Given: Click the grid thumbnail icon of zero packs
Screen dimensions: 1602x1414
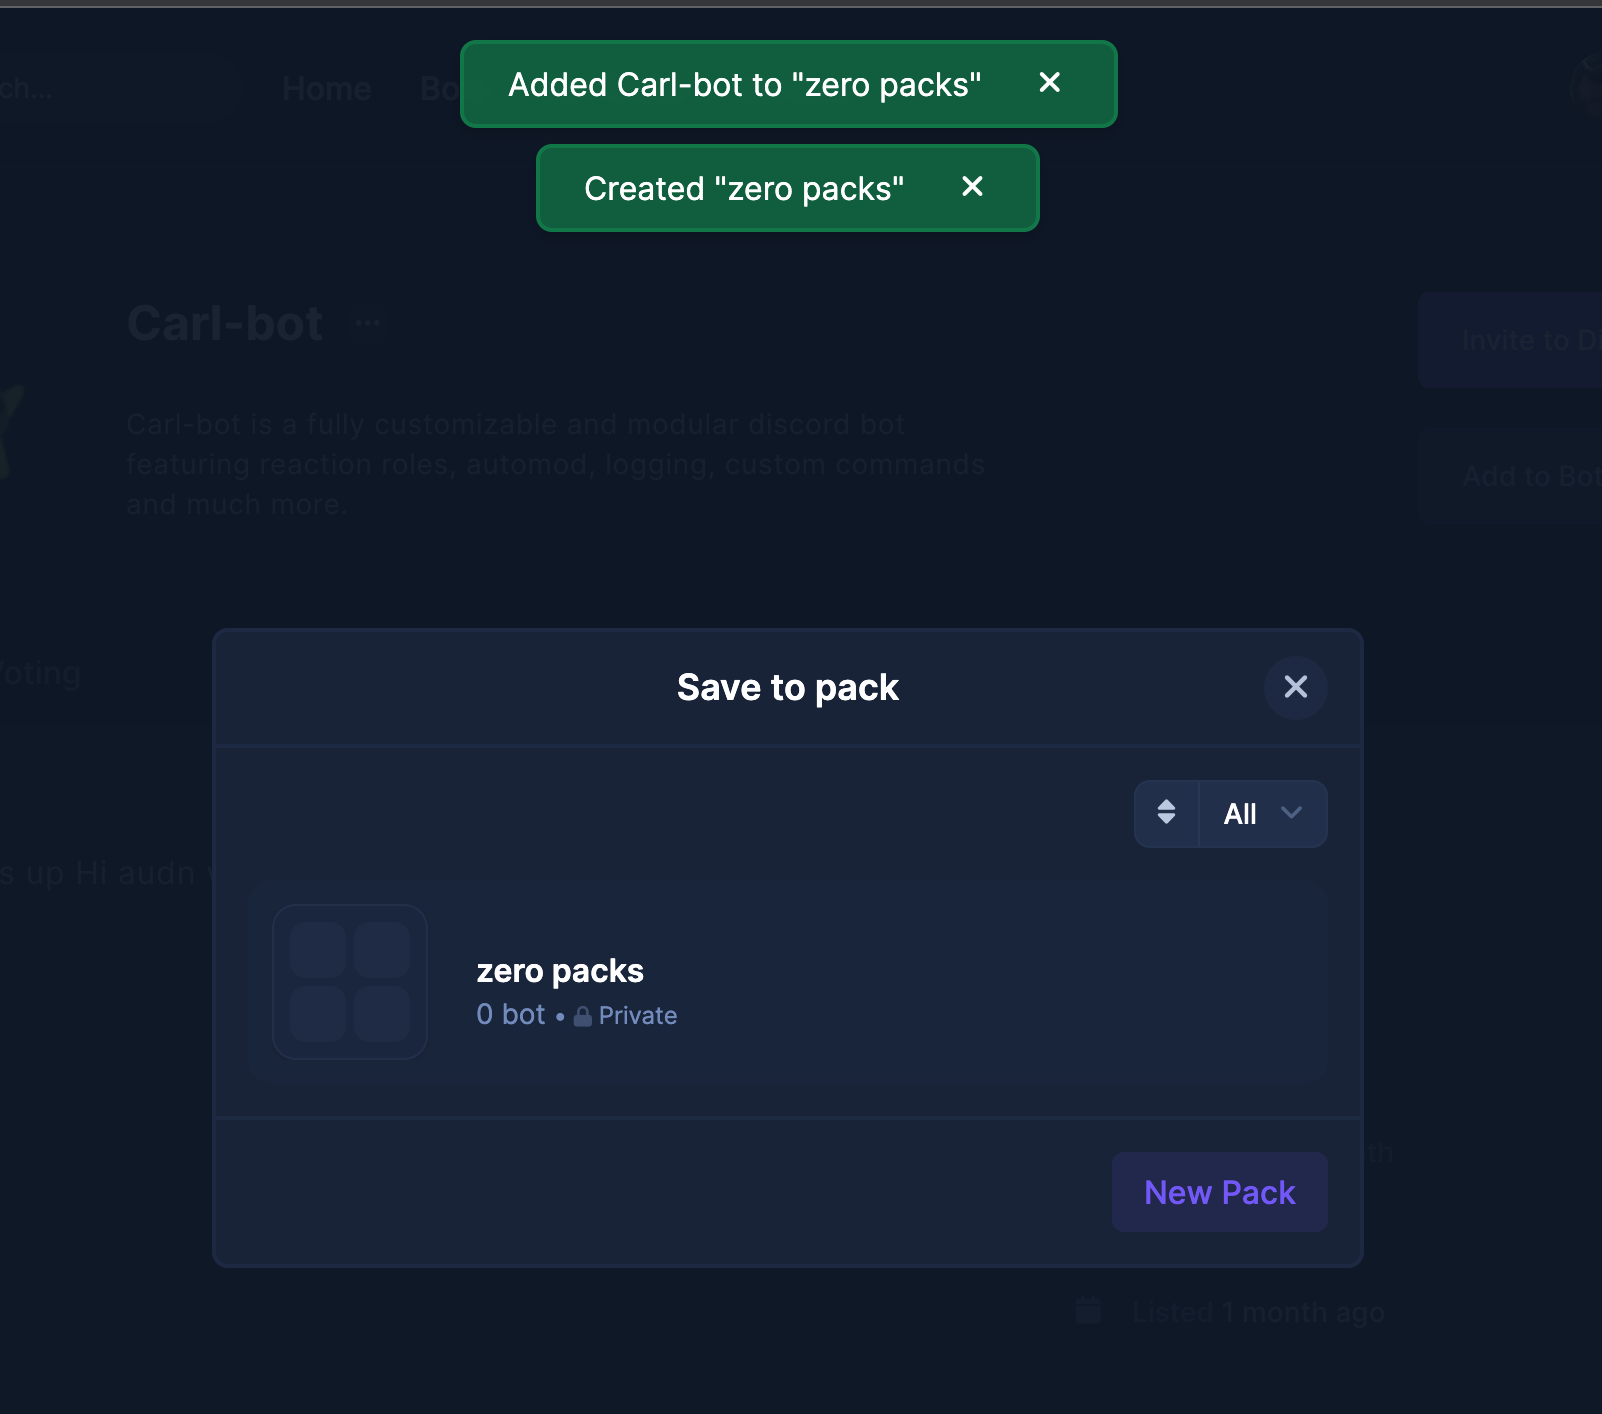Looking at the screenshot, I should point(350,982).
